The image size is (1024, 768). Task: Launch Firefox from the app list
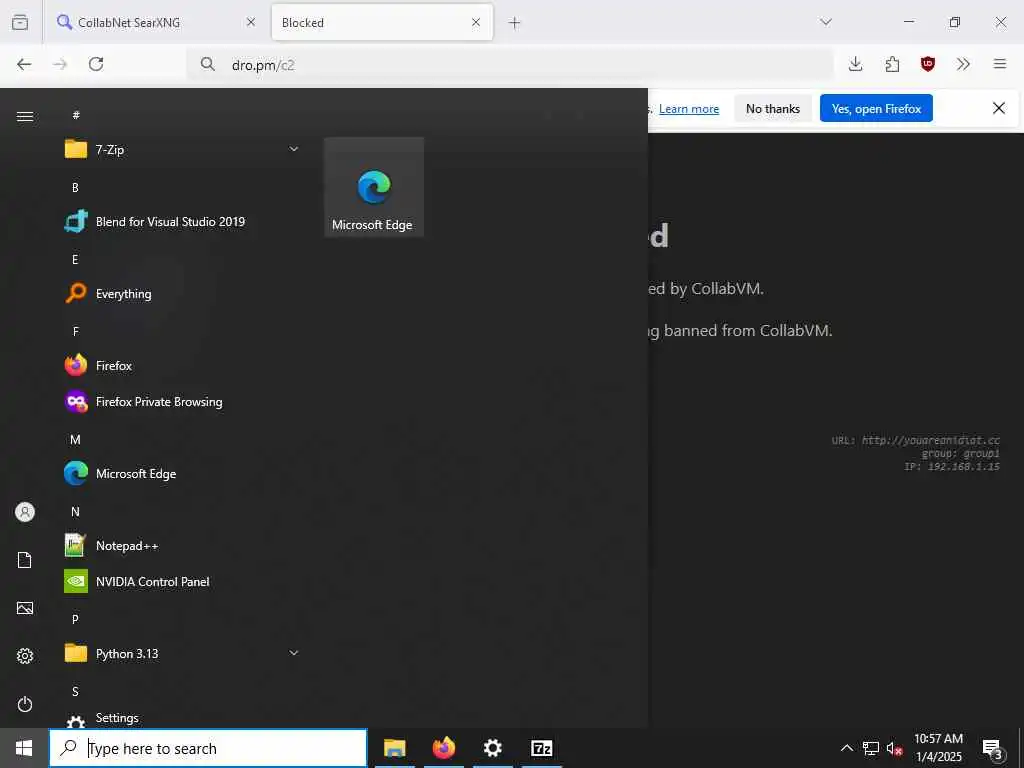(182, 366)
